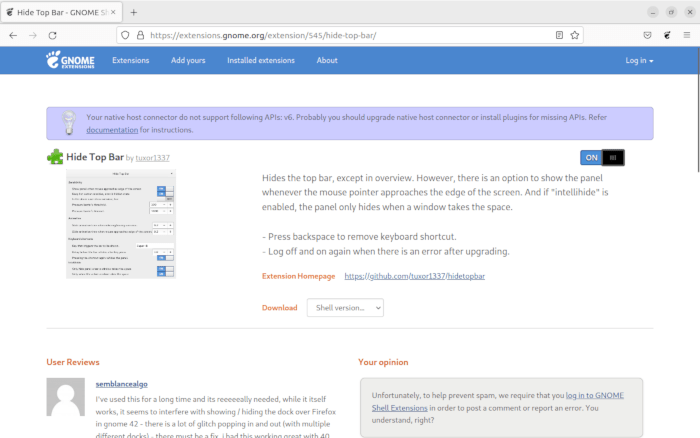Image resolution: width=700 pixels, height=438 pixels.
Task: Maximize the browser window
Action: coord(671,12)
